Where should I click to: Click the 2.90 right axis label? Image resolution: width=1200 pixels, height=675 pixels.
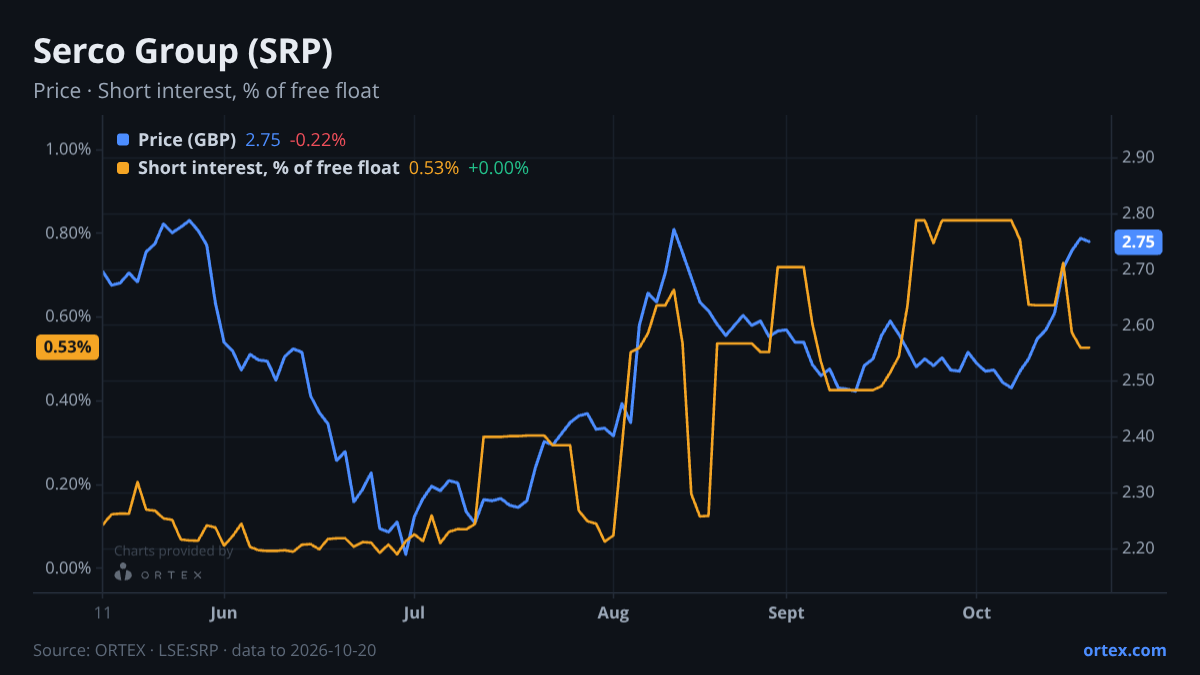pyautogui.click(x=1139, y=158)
